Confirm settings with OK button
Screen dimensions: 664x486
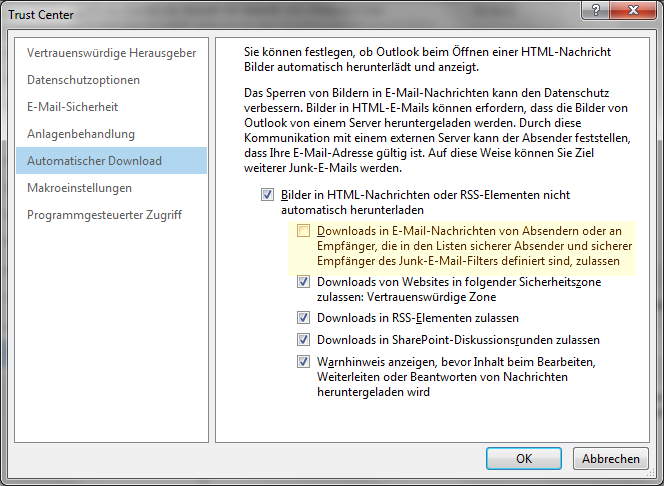[524, 458]
